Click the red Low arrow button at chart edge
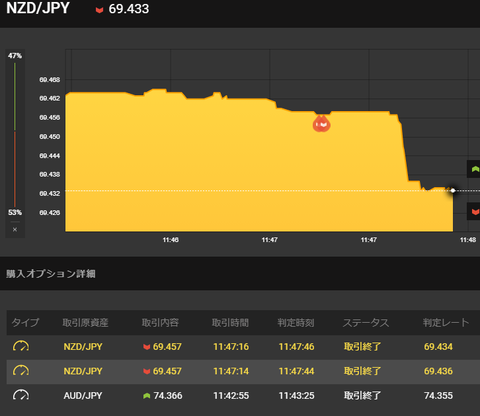 point(474,211)
